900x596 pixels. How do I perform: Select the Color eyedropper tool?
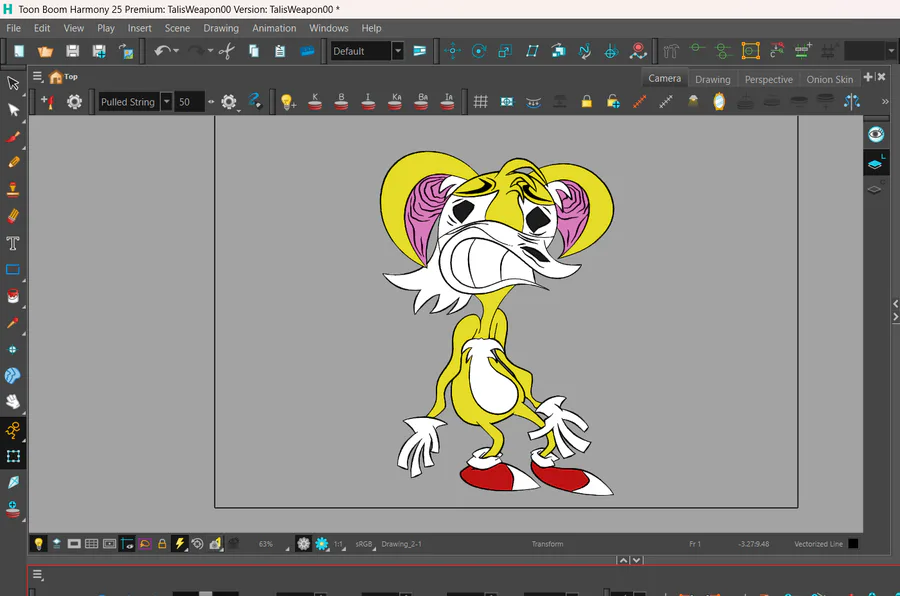coord(13,323)
